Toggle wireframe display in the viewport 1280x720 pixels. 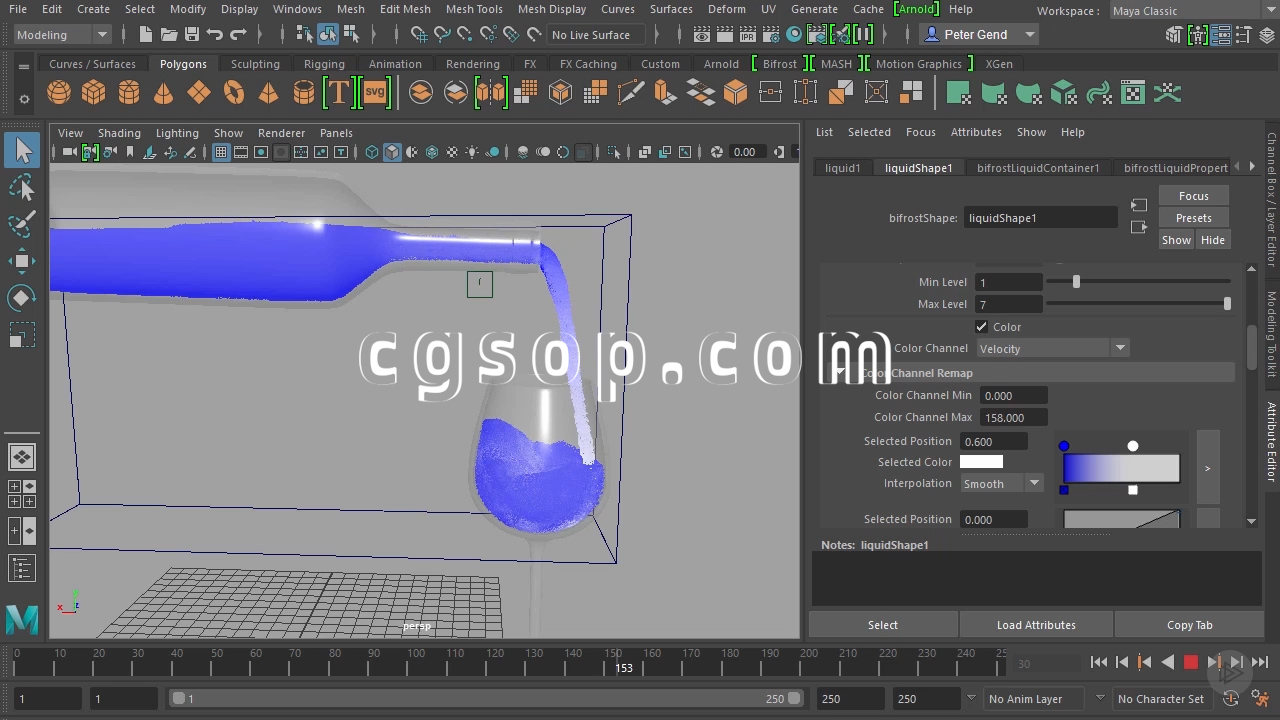pos(372,152)
